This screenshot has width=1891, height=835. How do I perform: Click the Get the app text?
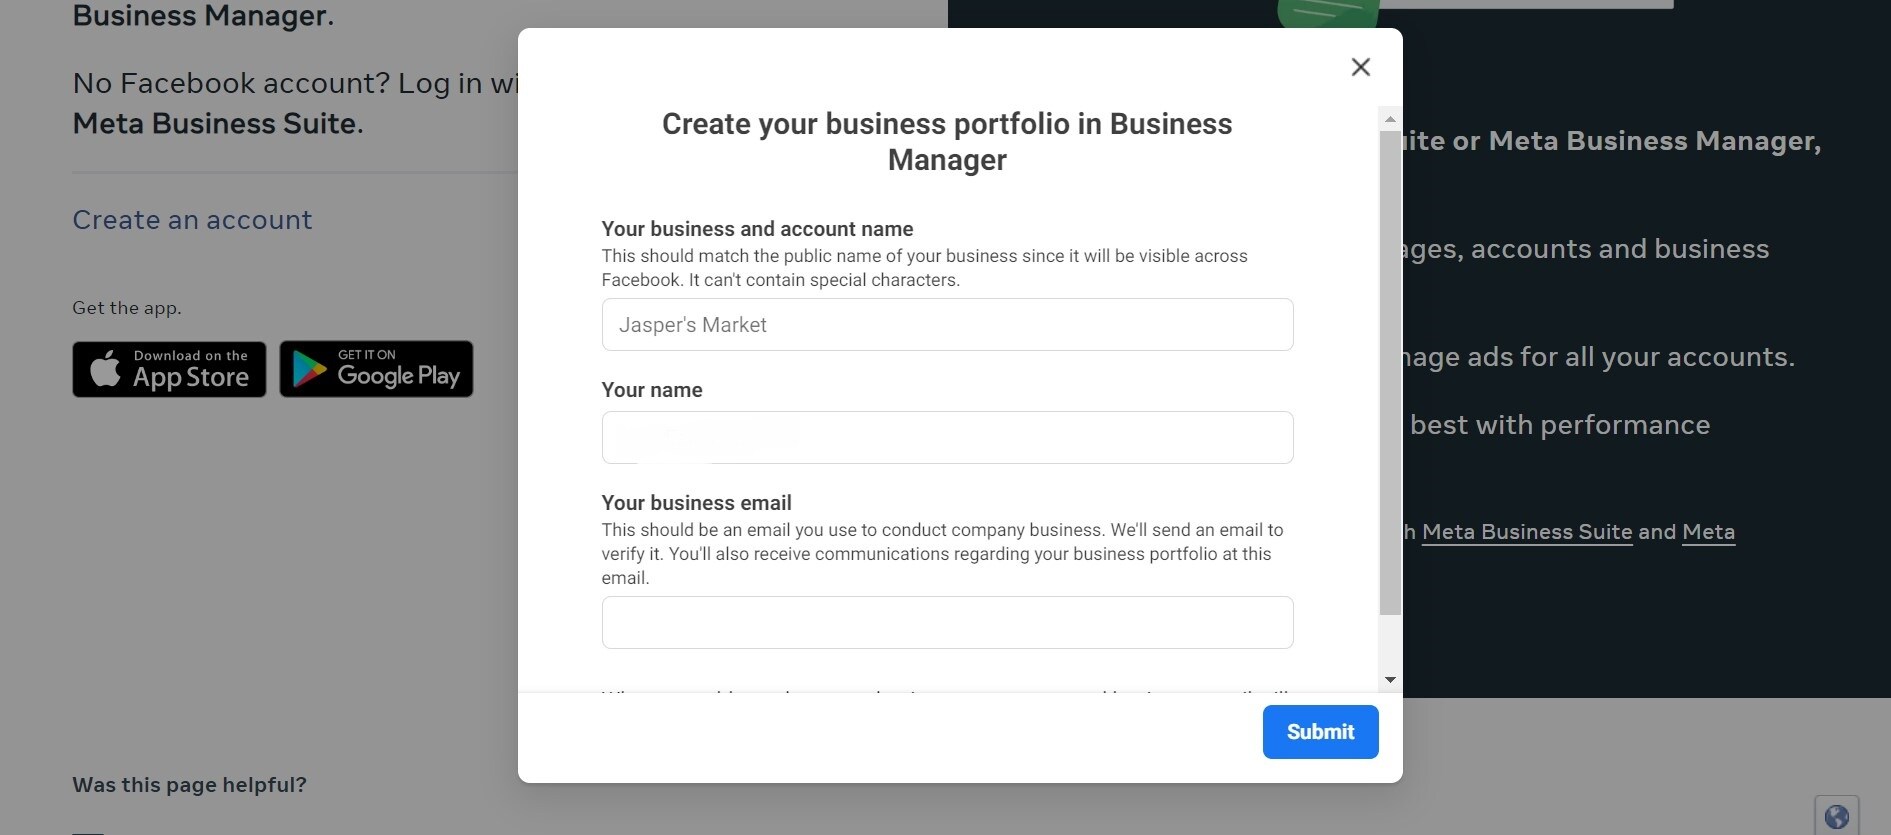[127, 308]
